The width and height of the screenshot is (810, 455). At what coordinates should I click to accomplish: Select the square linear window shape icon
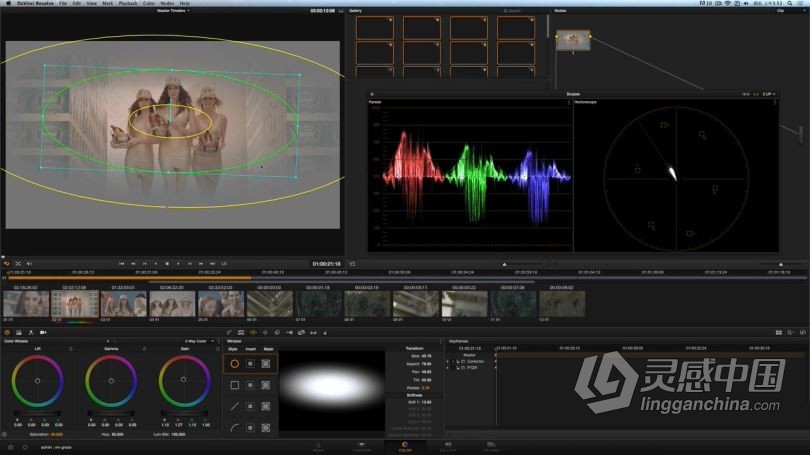tap(235, 385)
